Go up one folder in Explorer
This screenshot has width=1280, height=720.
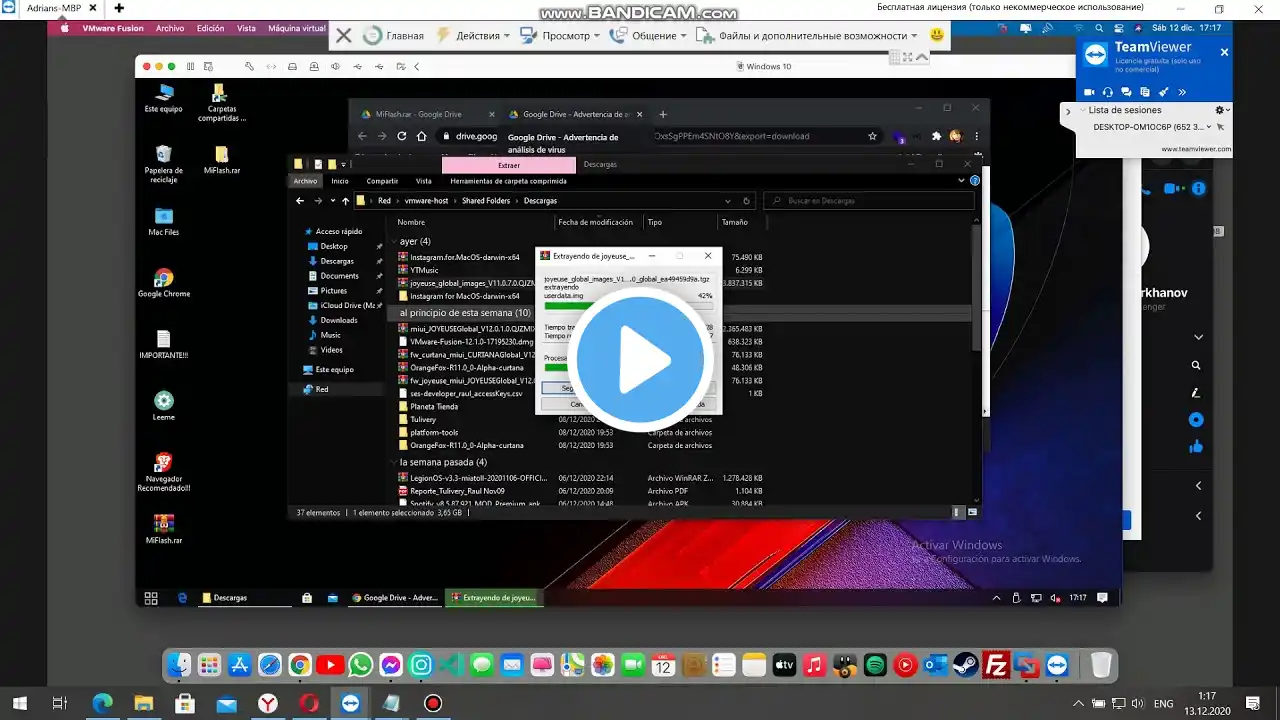point(345,201)
